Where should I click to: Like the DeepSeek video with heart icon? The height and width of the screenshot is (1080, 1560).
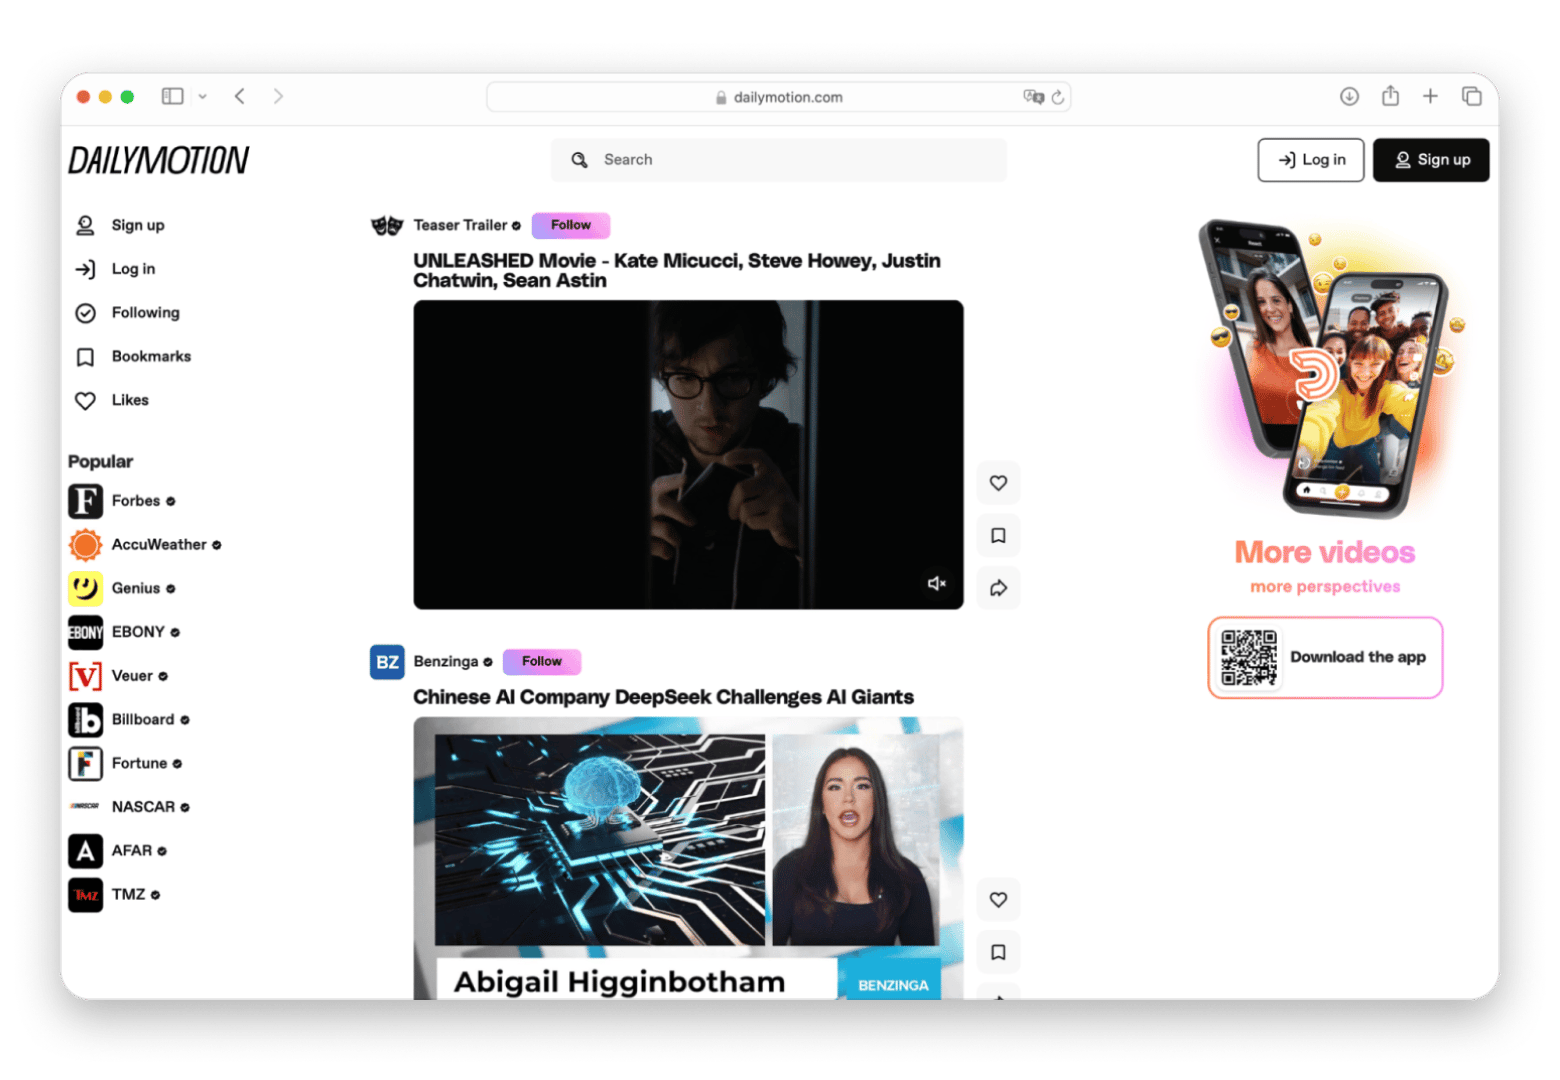(x=998, y=900)
